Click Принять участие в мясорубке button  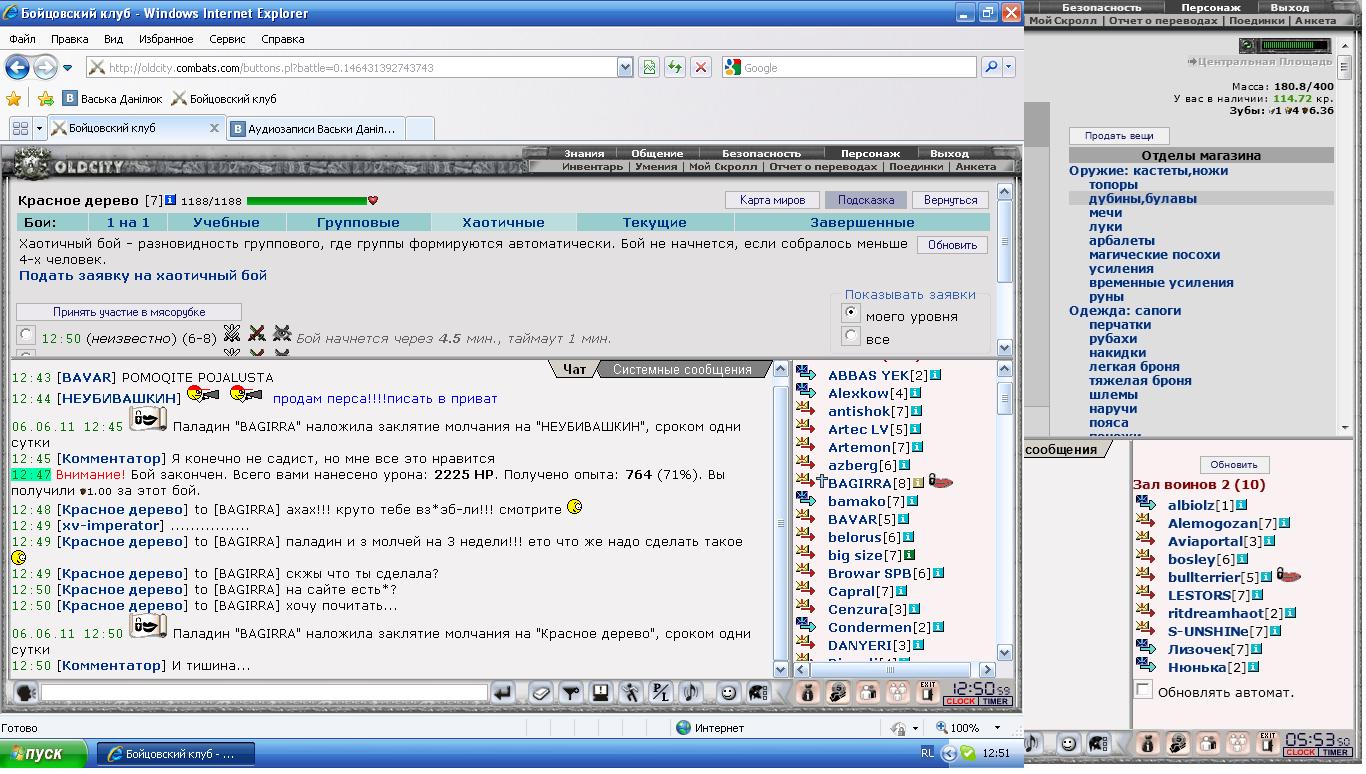pyautogui.click(x=129, y=312)
